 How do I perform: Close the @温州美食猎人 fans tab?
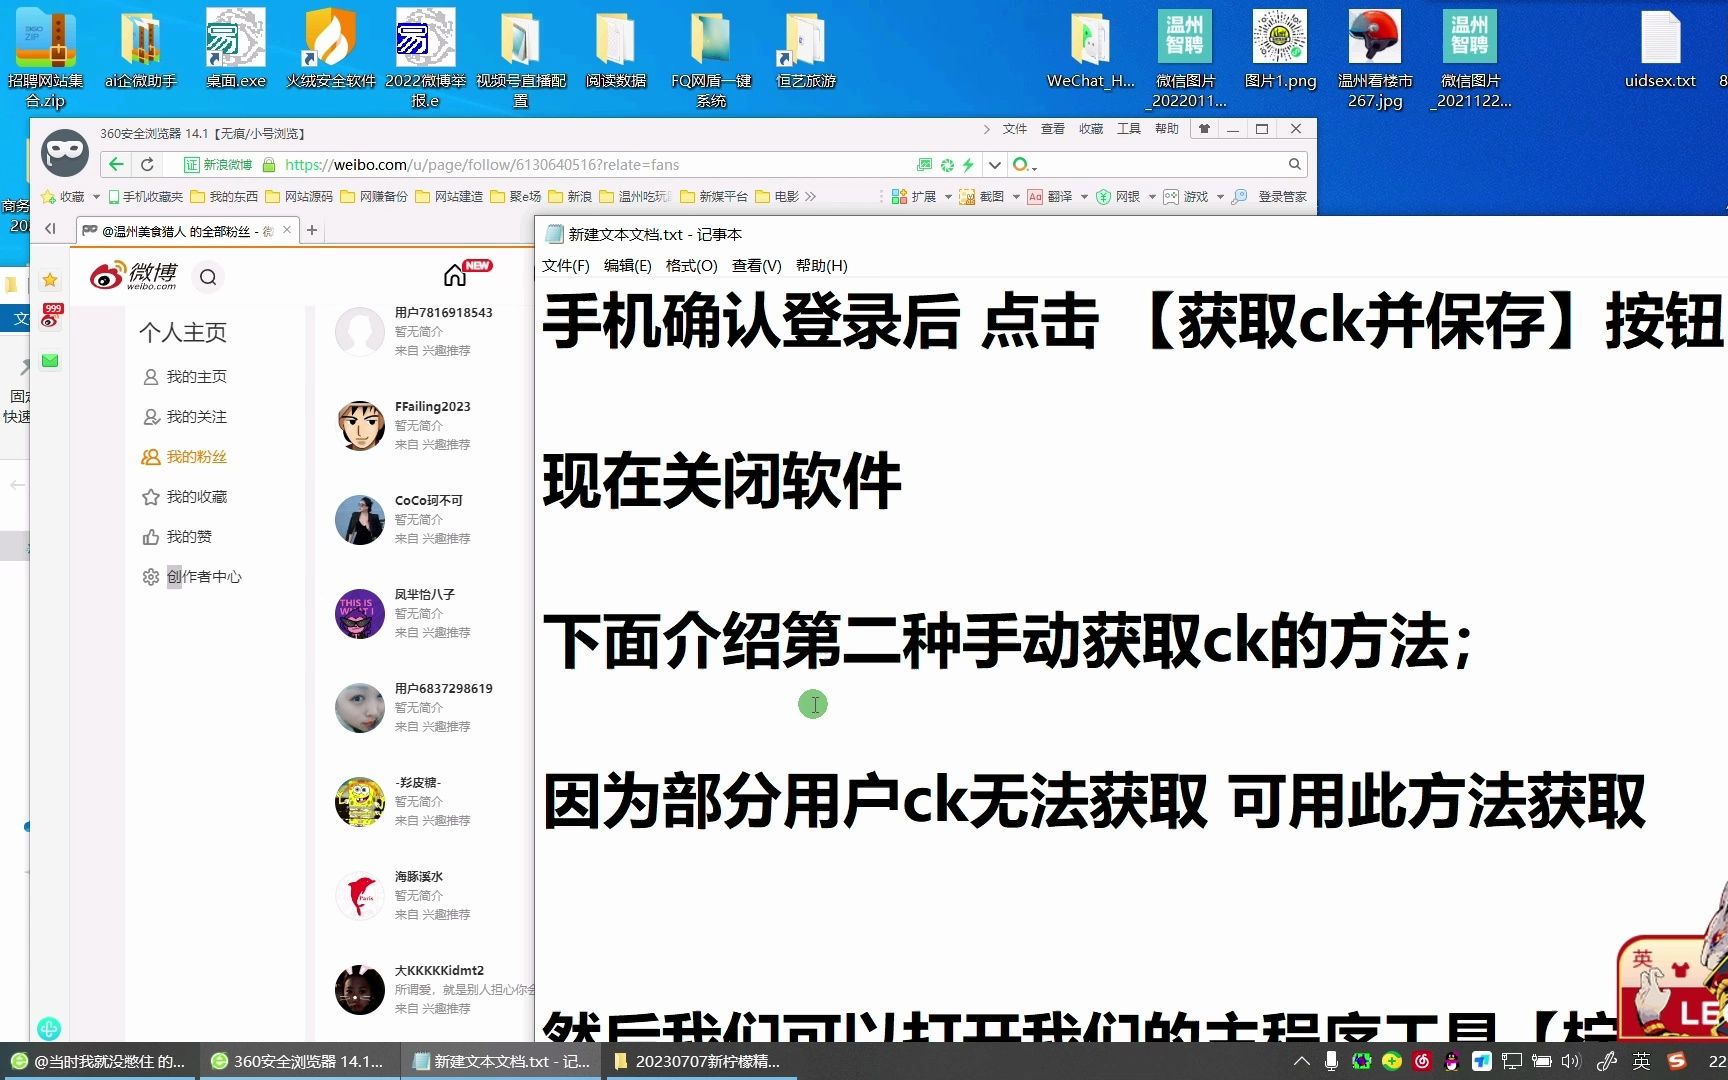click(287, 230)
